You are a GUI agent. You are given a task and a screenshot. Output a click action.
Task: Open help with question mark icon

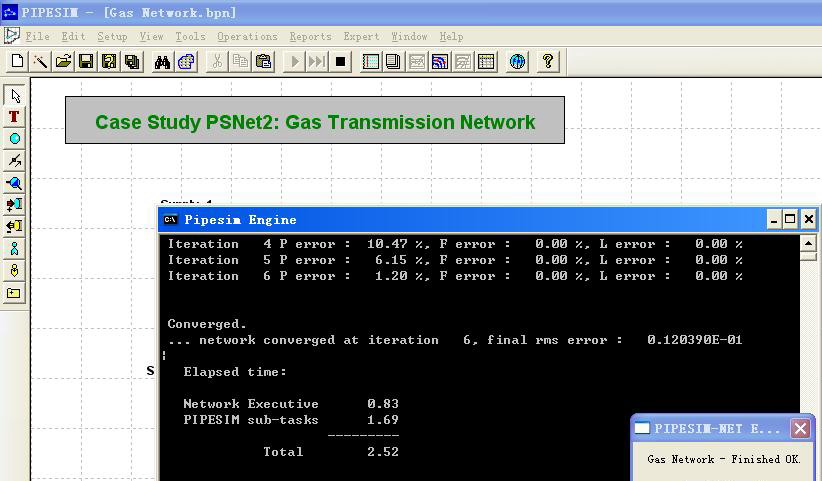548,62
